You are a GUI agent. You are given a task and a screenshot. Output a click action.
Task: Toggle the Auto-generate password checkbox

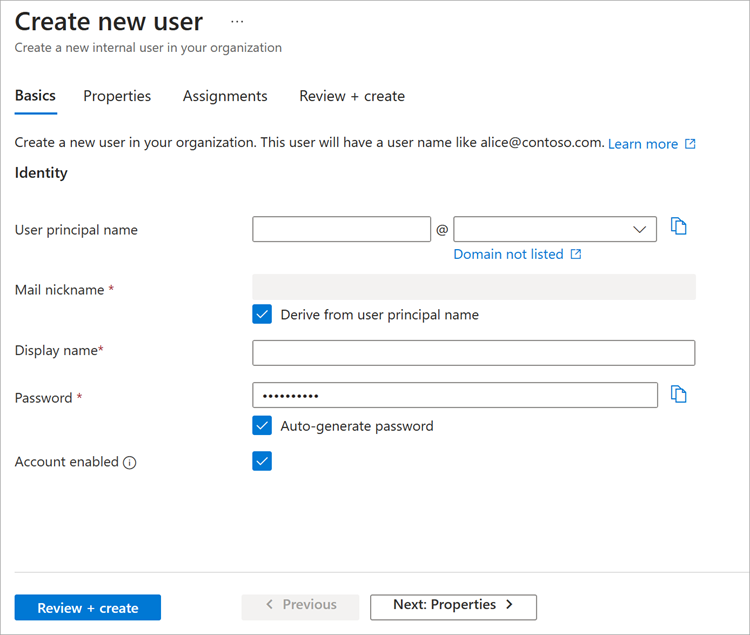point(262,425)
